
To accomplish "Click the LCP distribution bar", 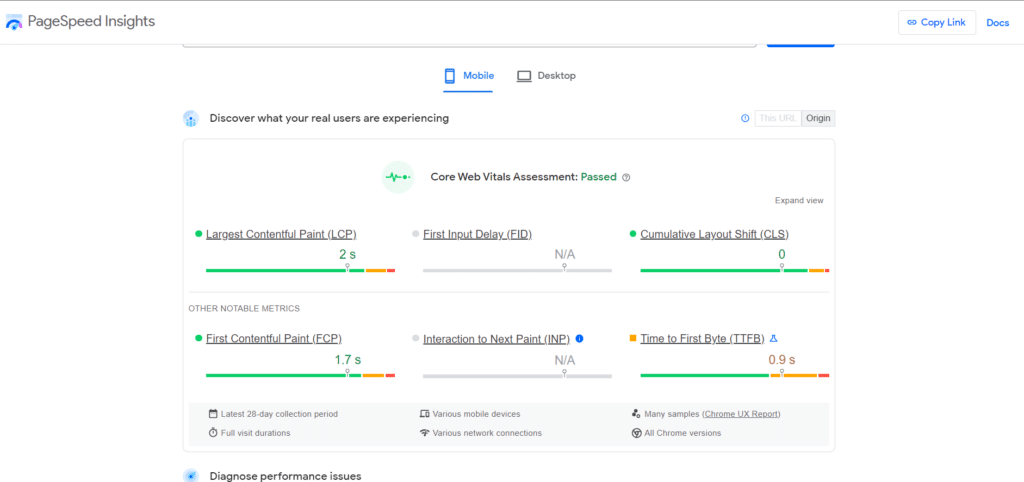I will (x=300, y=270).
